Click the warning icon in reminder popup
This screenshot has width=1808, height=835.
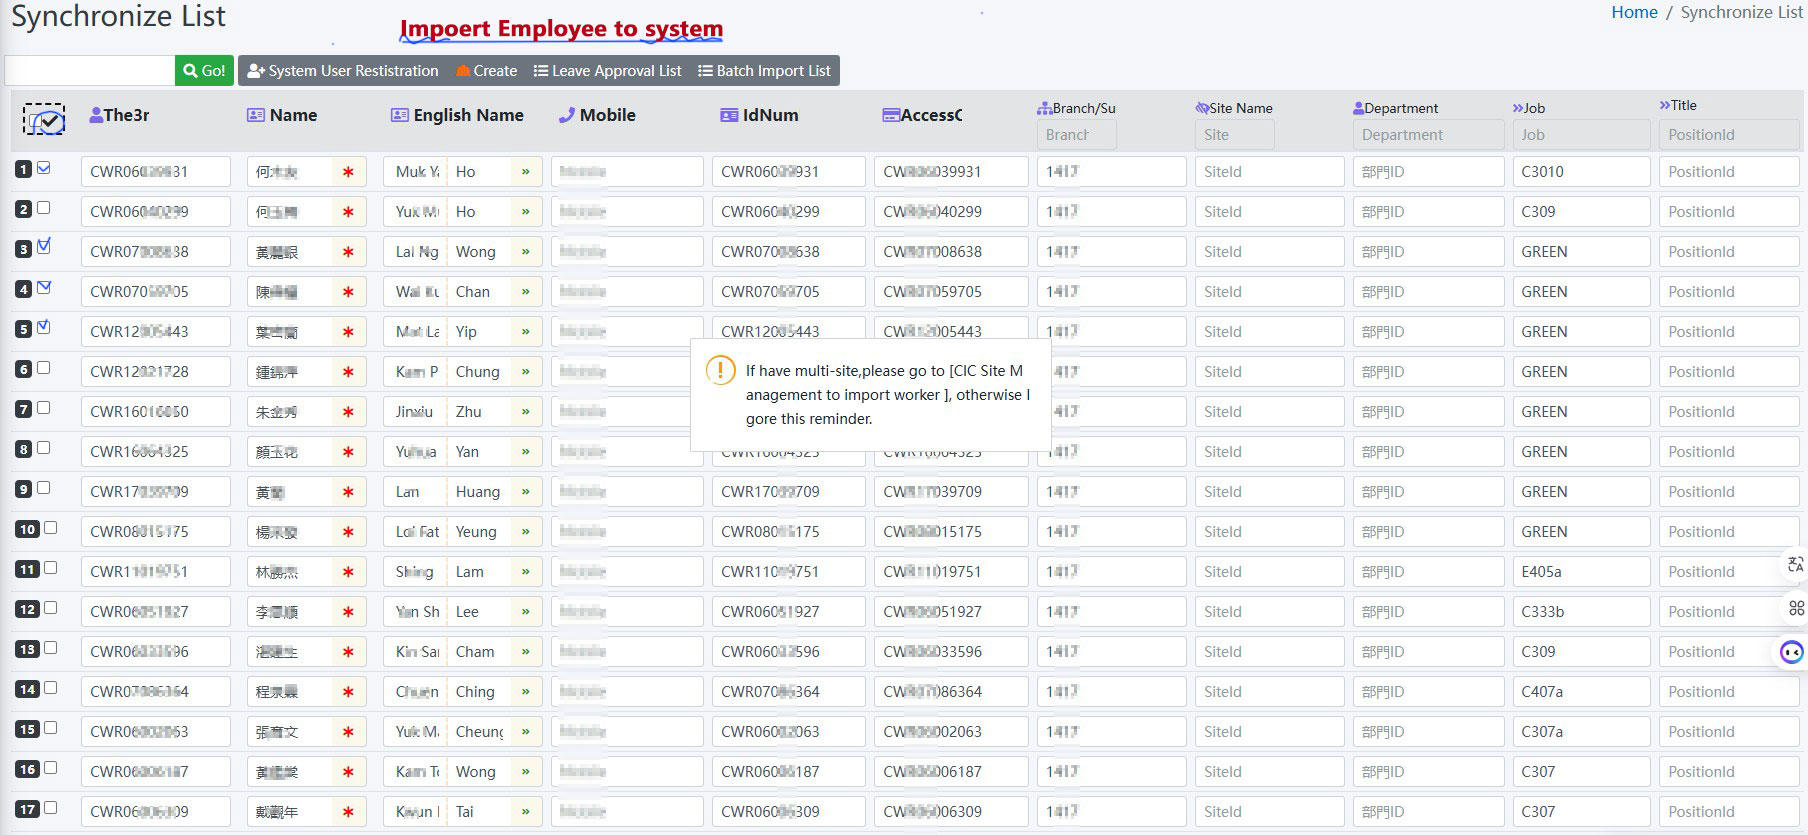[720, 371]
